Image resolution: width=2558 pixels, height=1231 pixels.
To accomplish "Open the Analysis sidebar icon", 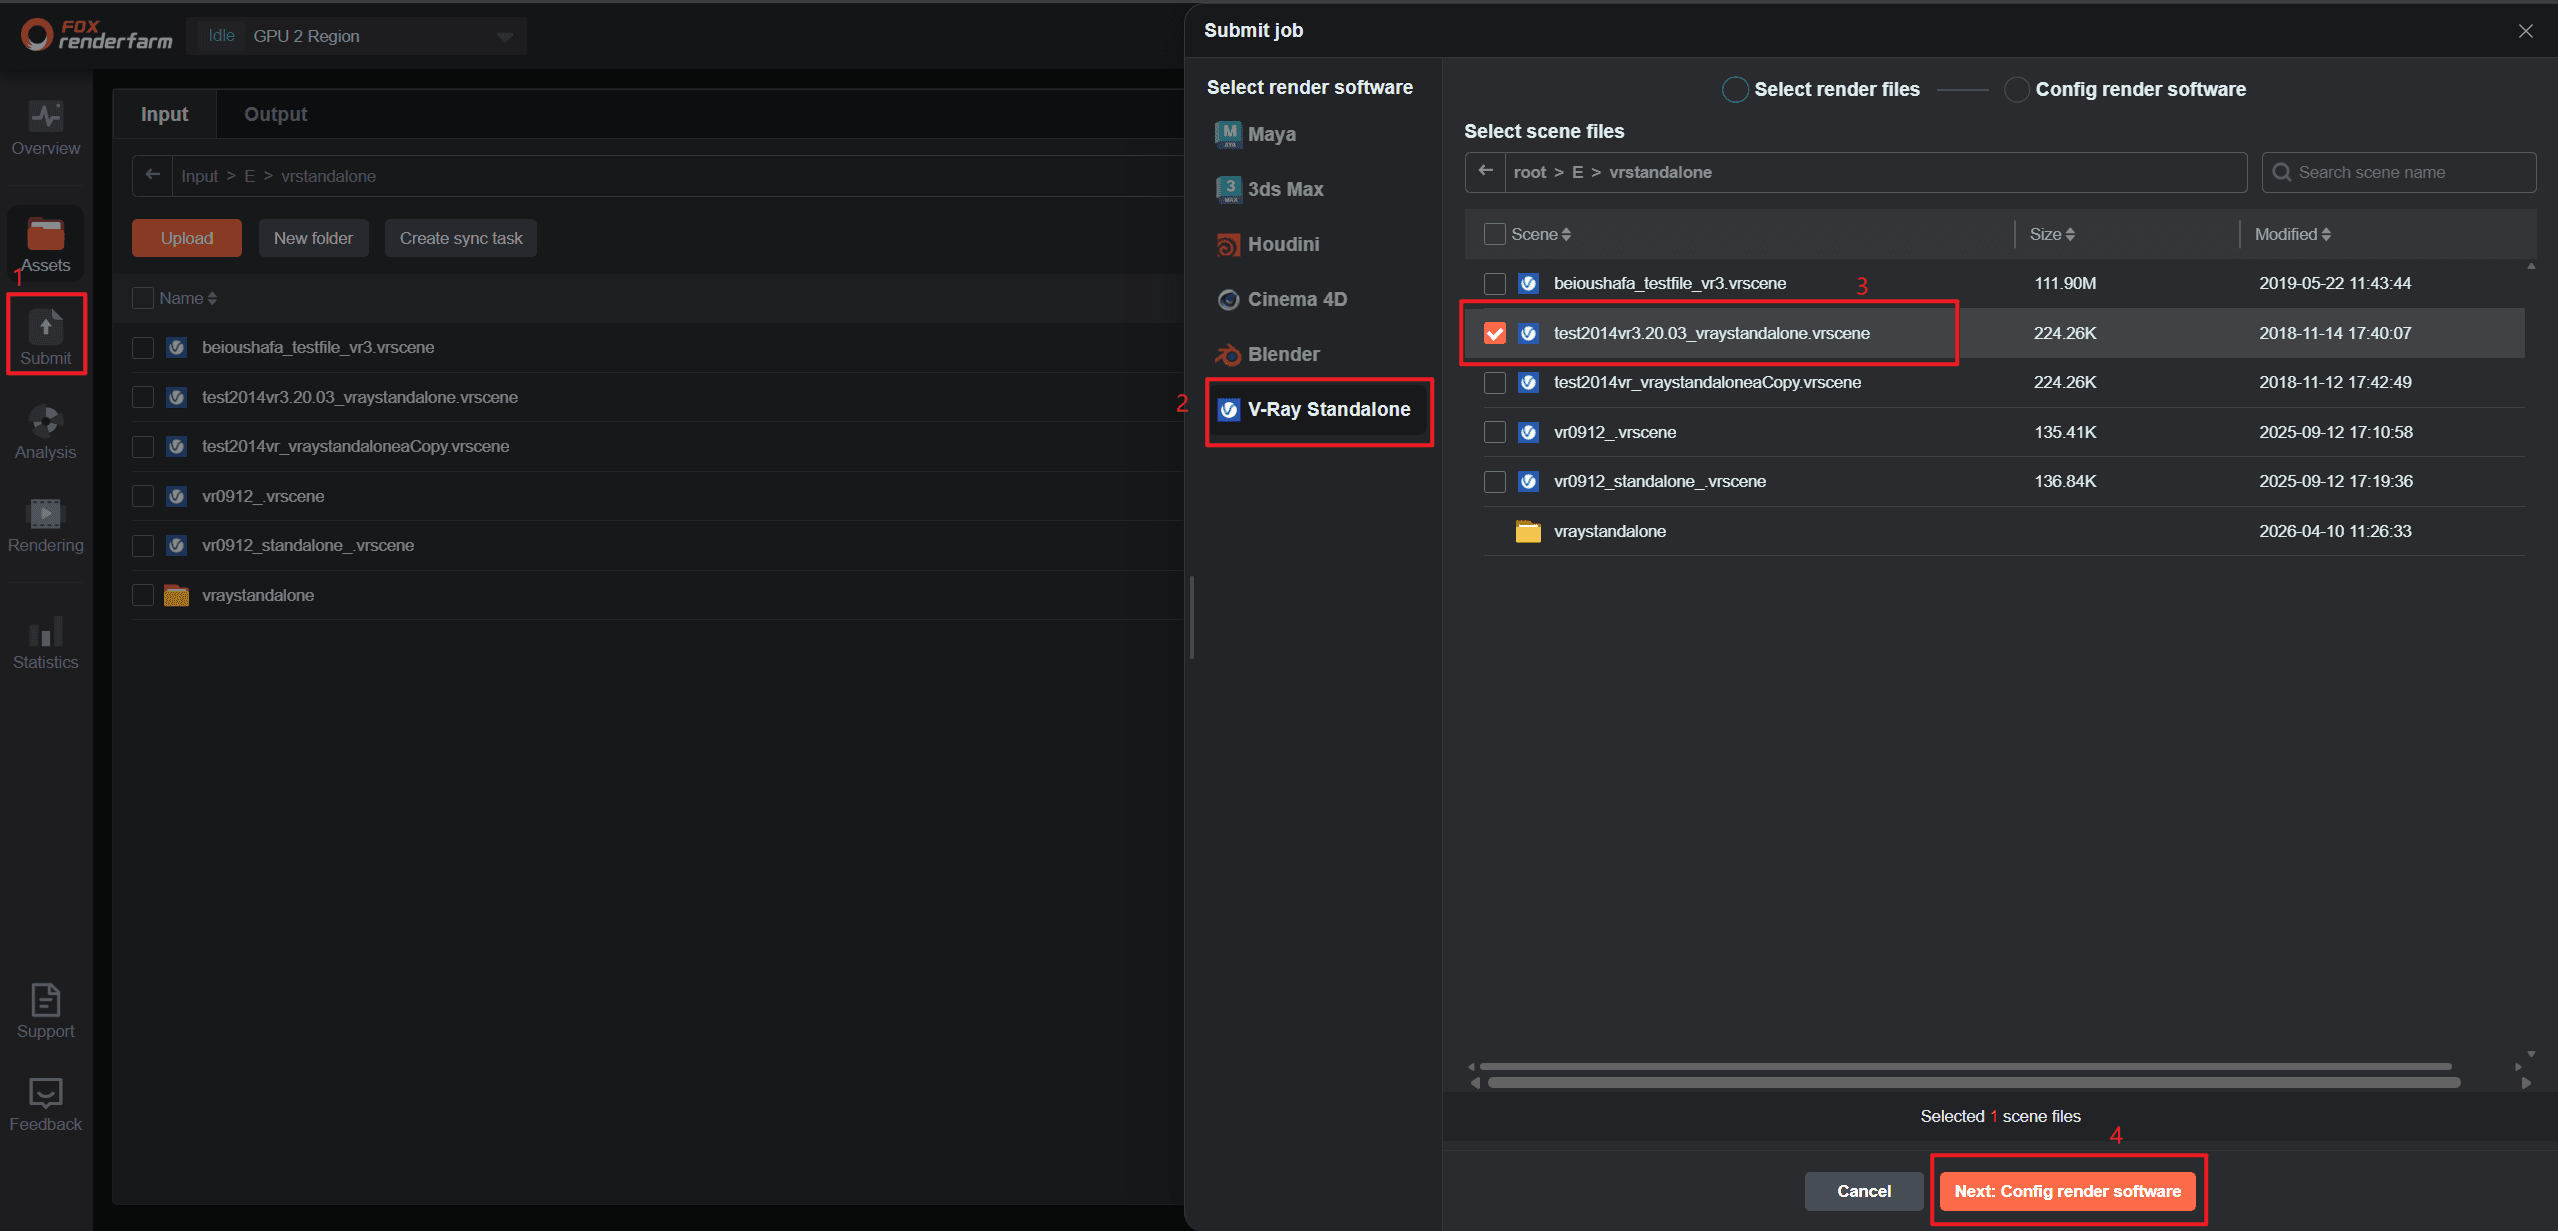I will tap(45, 421).
